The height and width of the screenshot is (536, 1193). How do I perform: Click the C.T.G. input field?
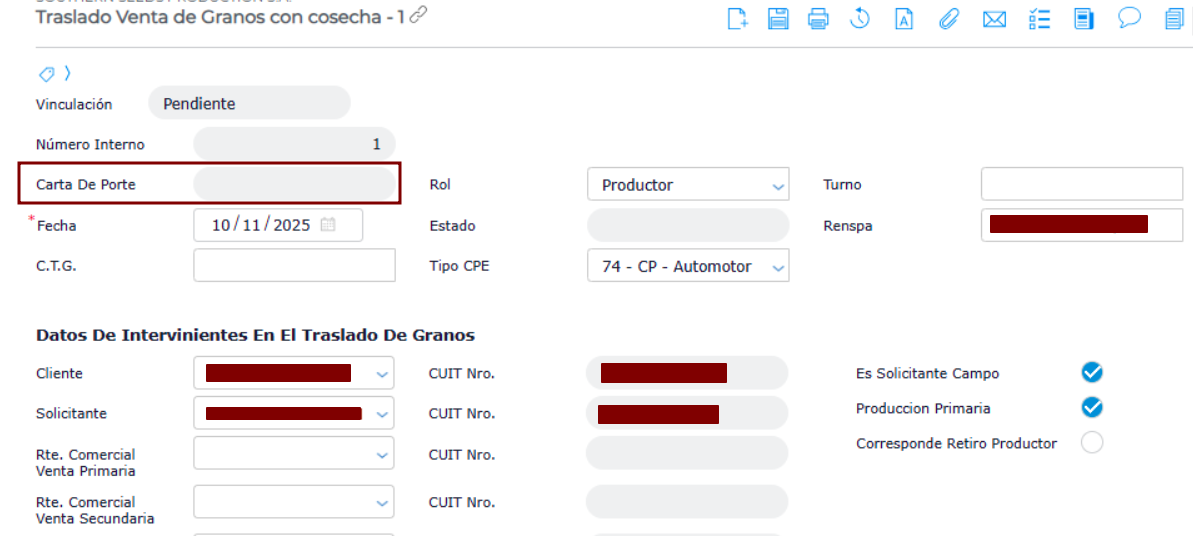click(x=294, y=265)
